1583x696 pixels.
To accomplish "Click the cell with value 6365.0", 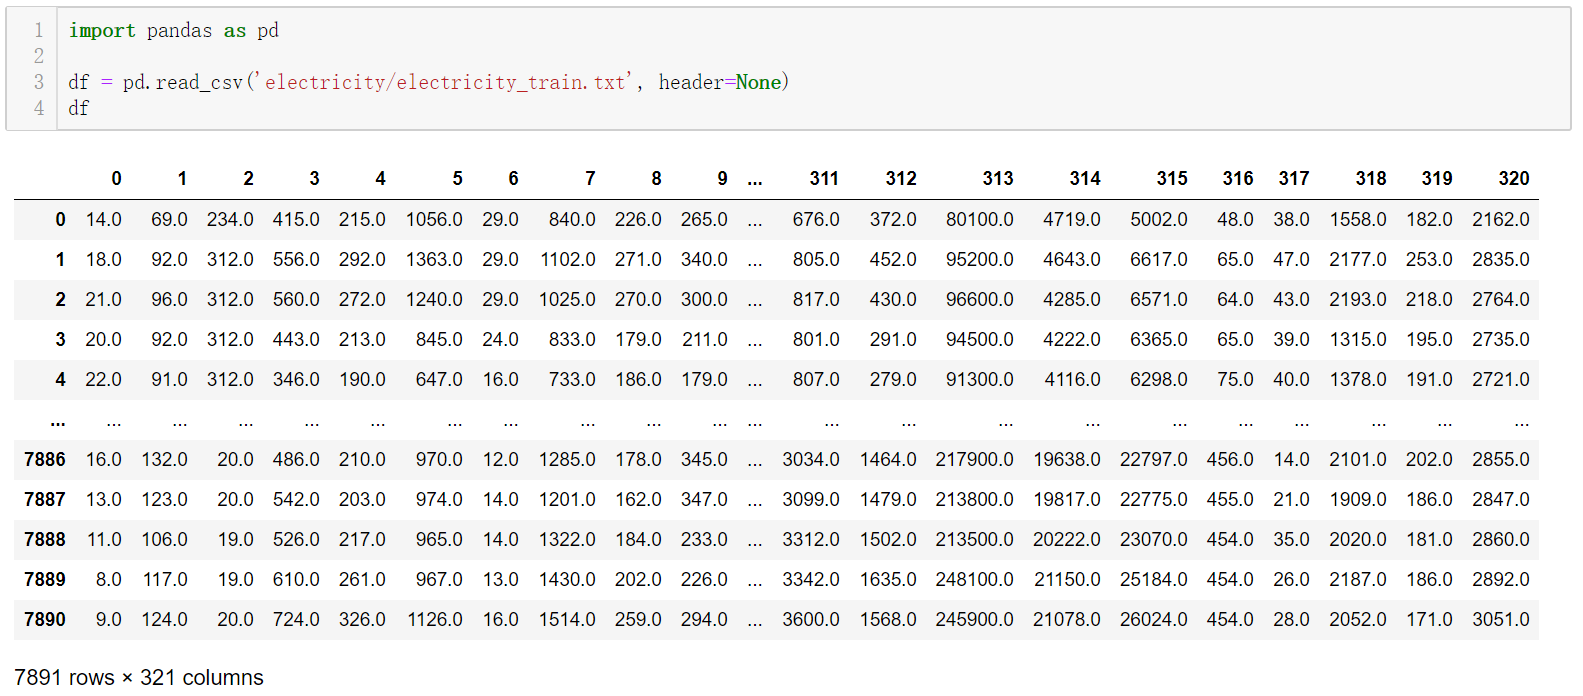I will point(1159,339).
